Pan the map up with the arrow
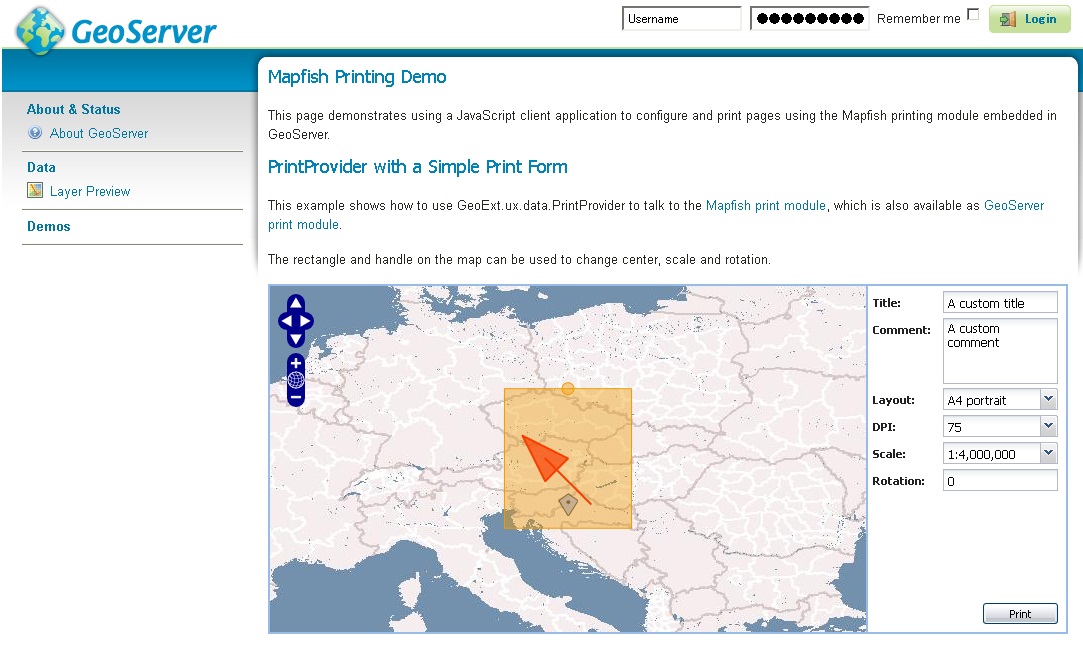Screen dimensions: 1083x648 (296, 304)
